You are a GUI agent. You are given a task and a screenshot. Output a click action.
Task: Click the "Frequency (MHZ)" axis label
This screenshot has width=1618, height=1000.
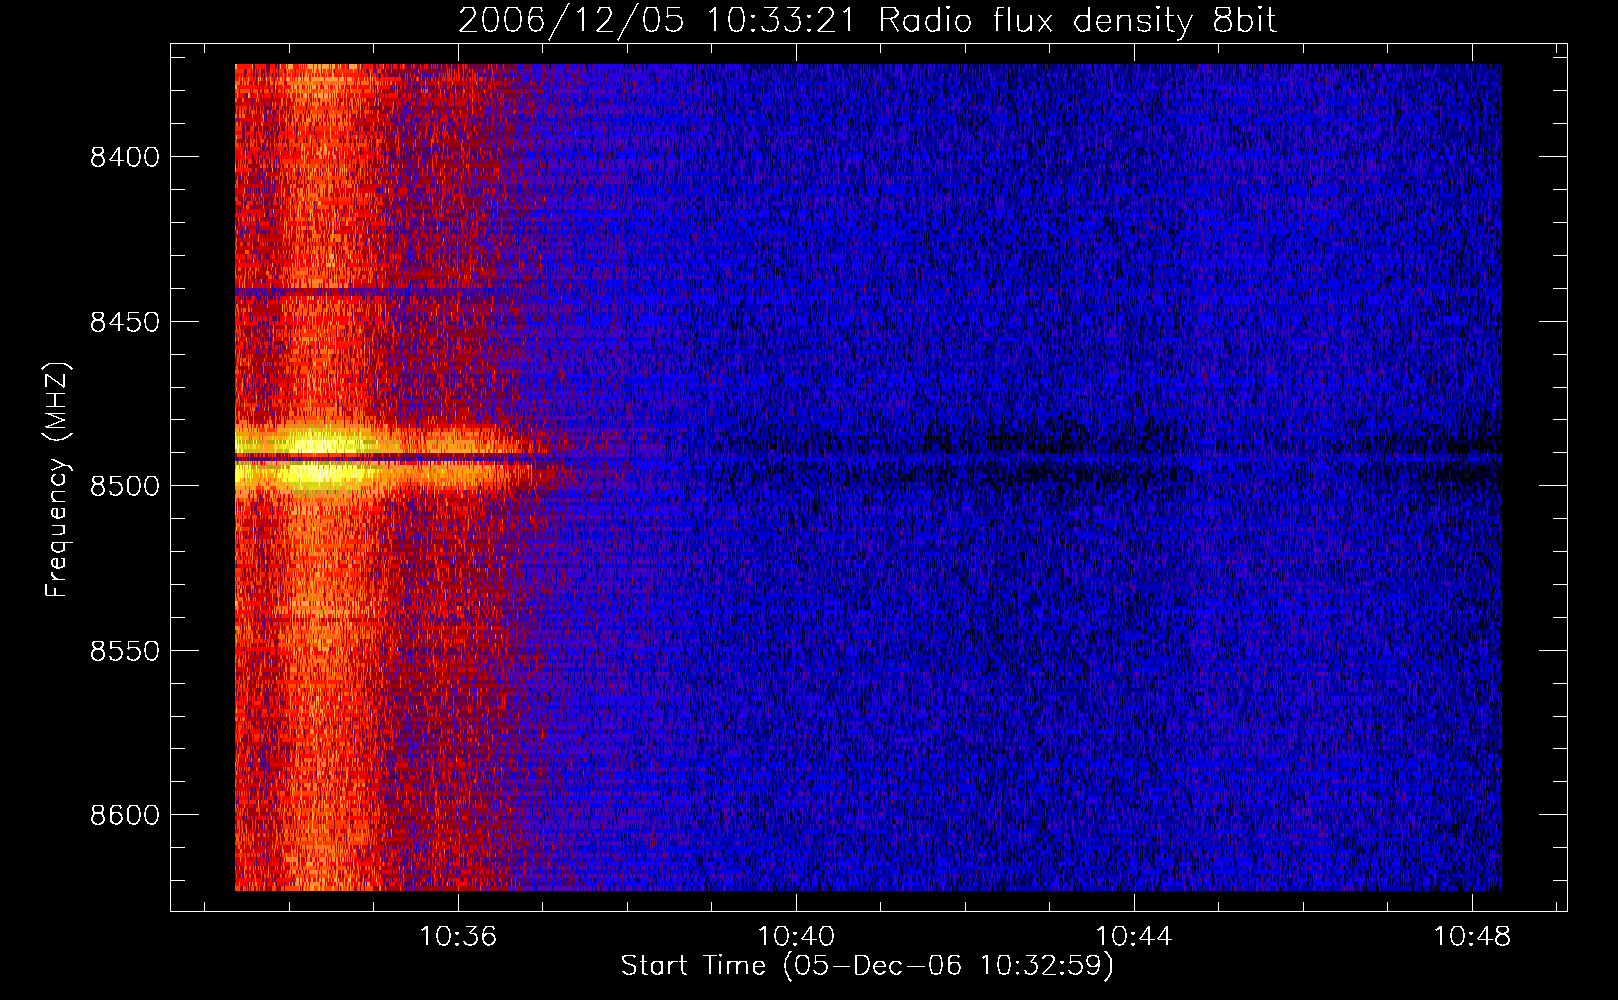(57, 480)
